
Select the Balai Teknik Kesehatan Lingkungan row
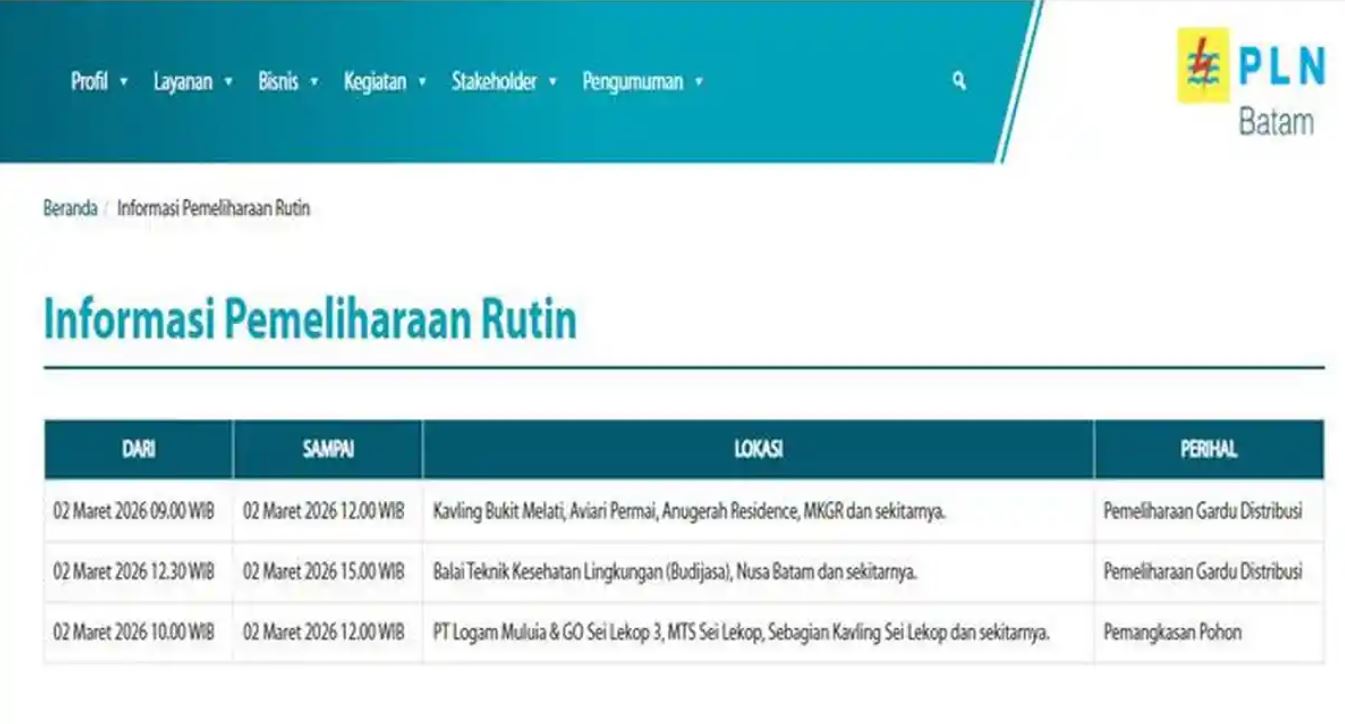(675, 572)
